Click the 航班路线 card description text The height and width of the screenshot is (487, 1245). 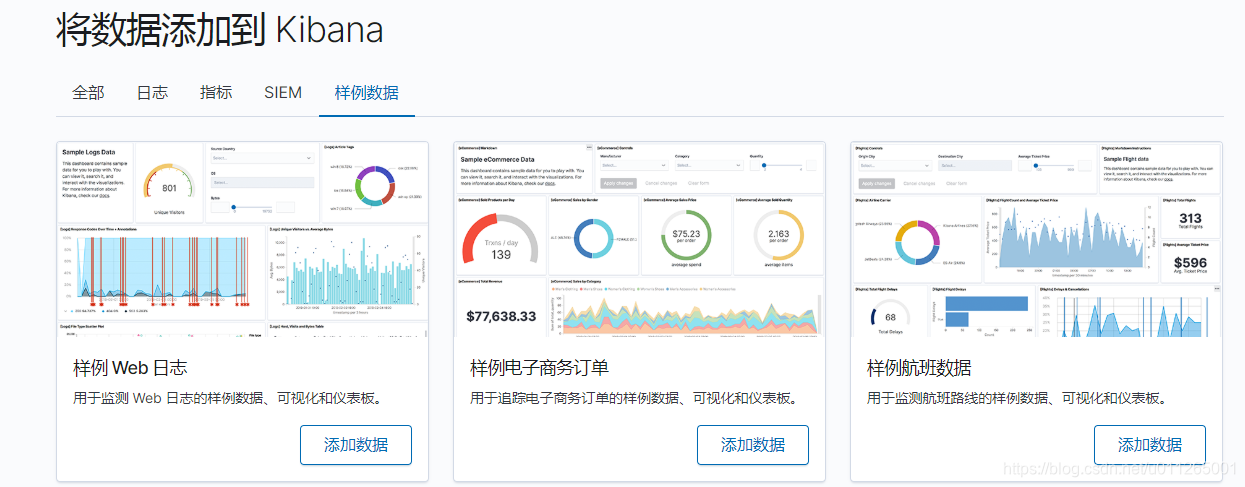[x=1017, y=398]
